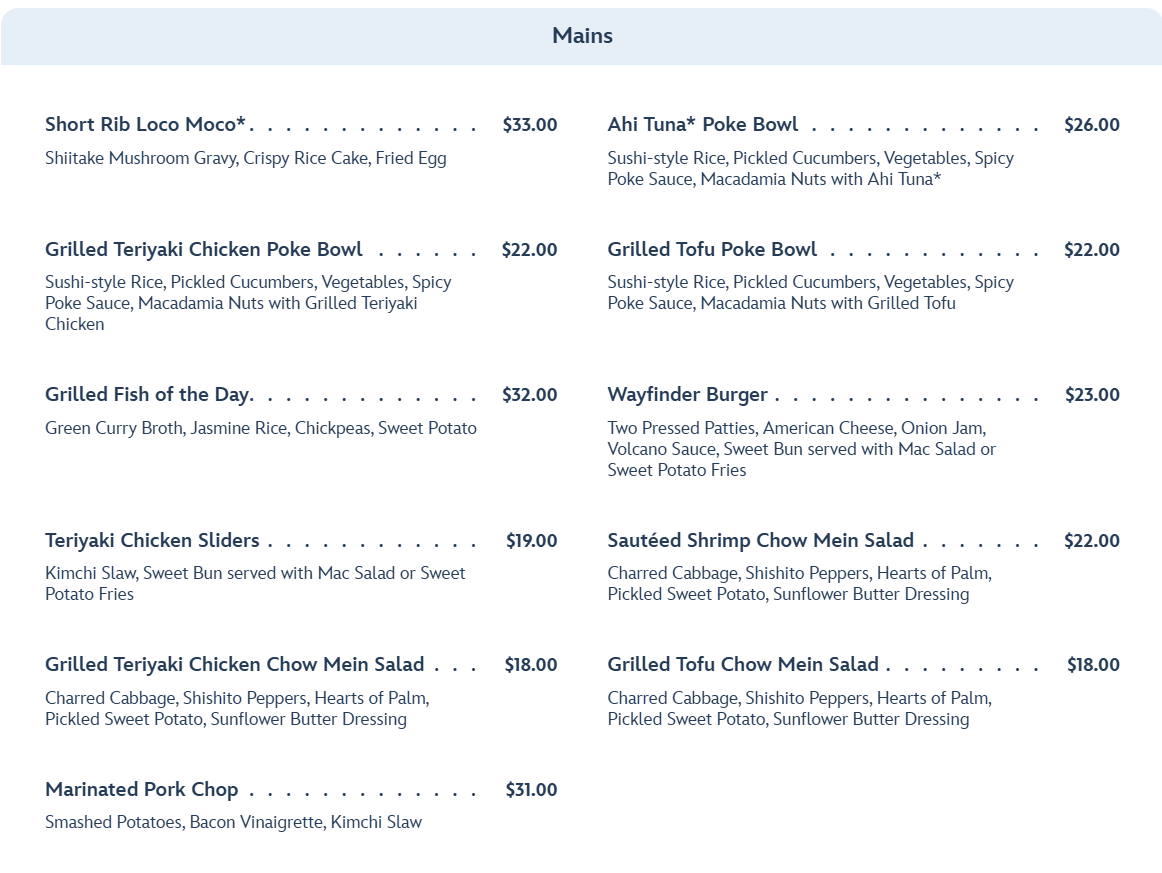The height and width of the screenshot is (873, 1162).
Task: Click the Smashed Potatoes, Bacon Vinaigrette description
Action: [x=233, y=822]
